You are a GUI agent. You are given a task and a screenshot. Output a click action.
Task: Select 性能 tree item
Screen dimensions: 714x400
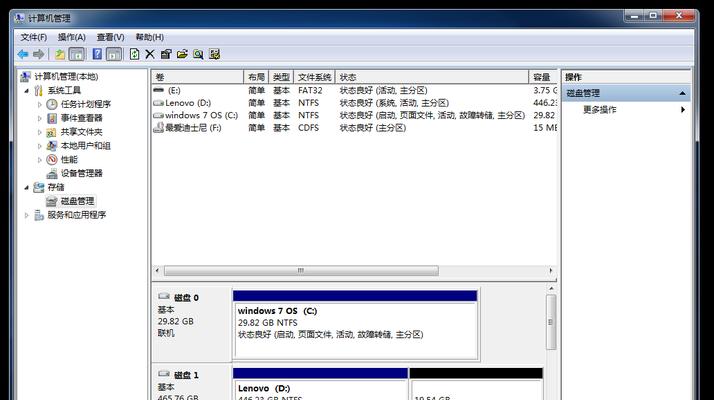tap(69, 159)
